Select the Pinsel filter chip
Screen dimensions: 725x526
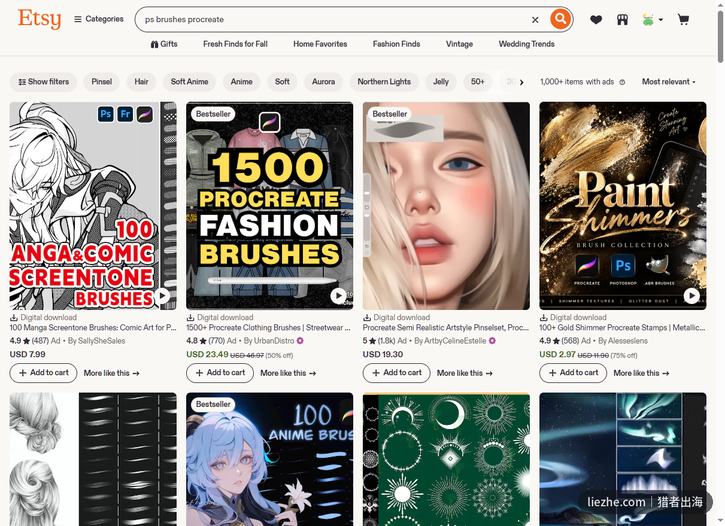(x=101, y=82)
